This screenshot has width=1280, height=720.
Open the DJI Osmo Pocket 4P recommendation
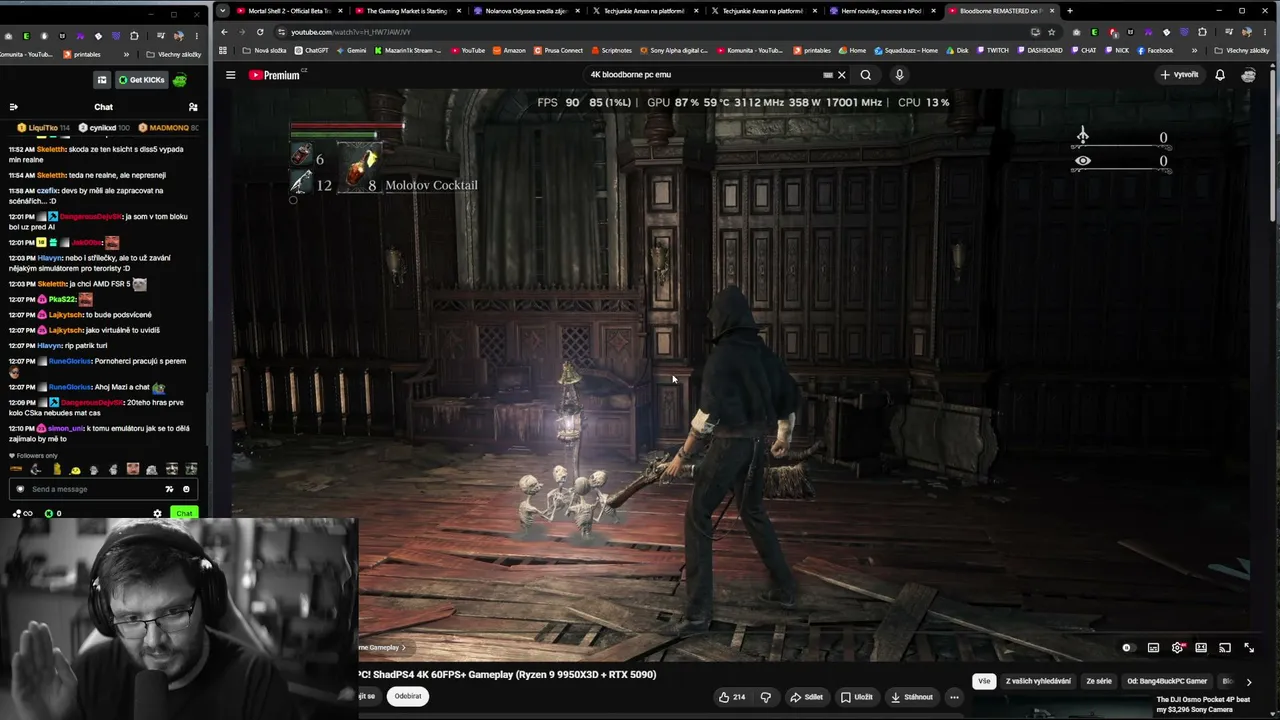coord(1203,704)
